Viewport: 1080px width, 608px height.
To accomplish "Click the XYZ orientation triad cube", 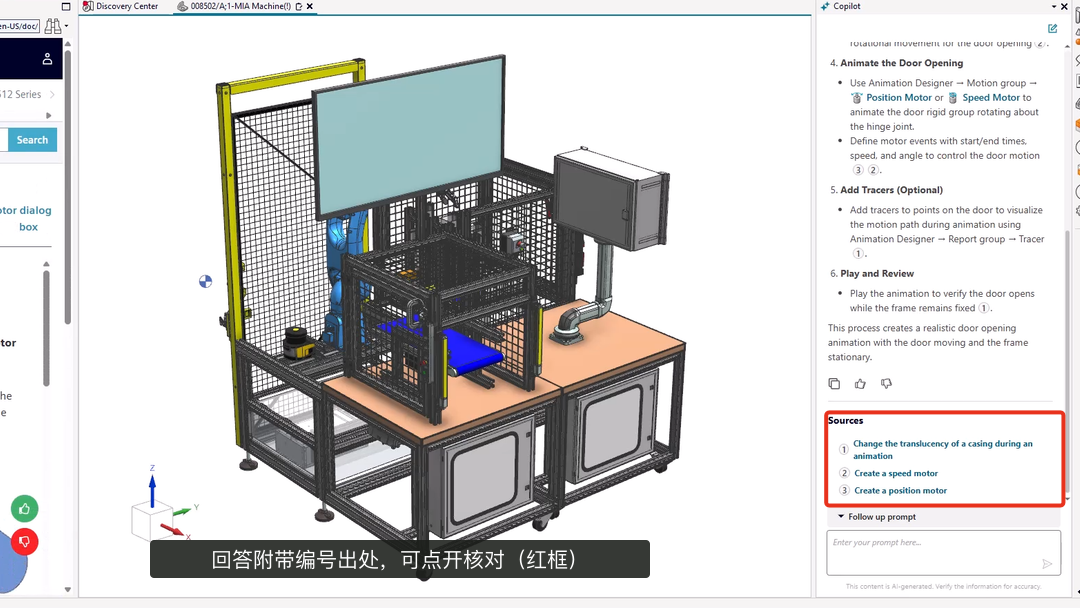I will 152,520.
